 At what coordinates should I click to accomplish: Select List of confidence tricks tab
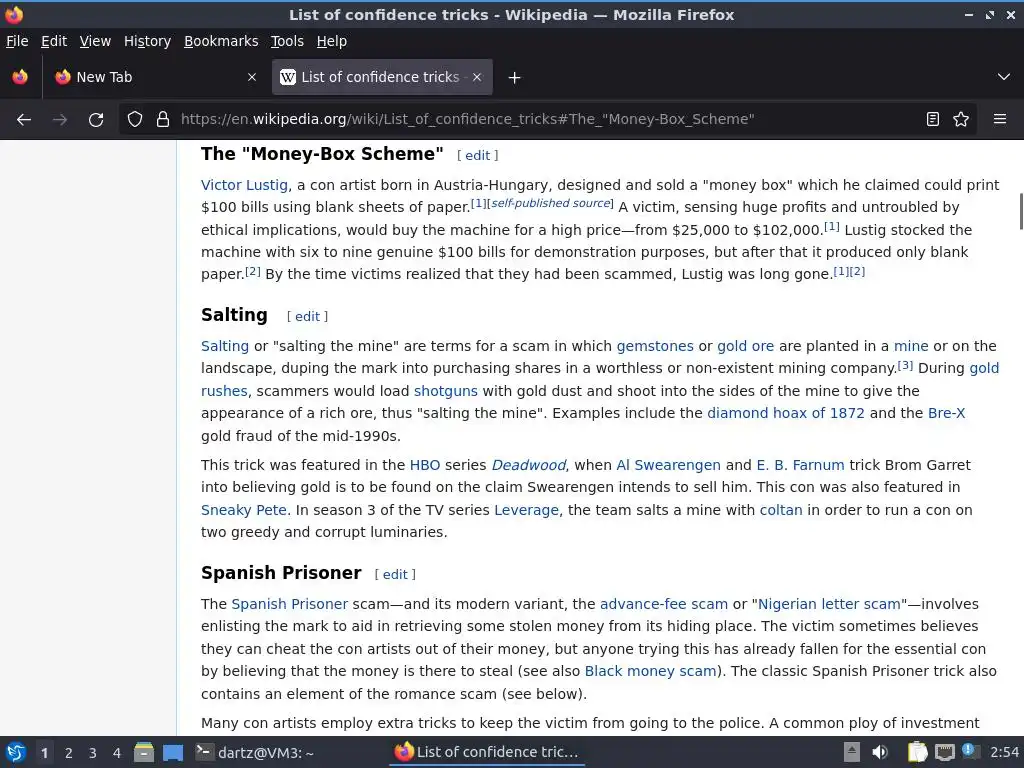pos(382,77)
